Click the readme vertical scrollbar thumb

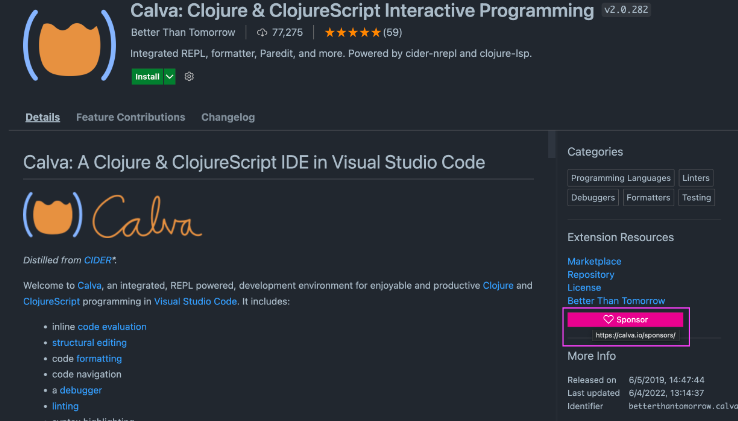[552, 144]
